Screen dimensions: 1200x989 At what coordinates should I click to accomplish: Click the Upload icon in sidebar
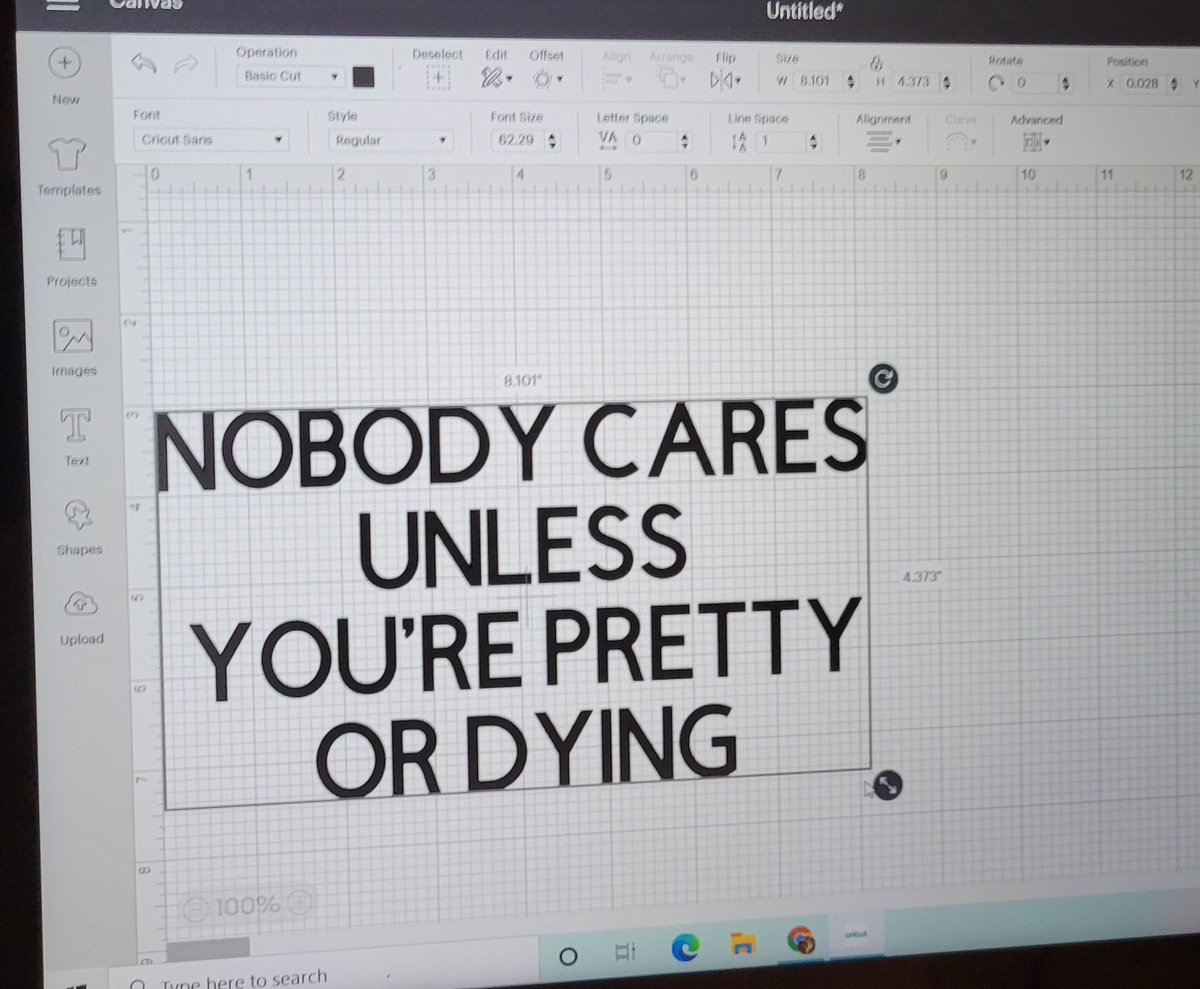[x=81, y=604]
